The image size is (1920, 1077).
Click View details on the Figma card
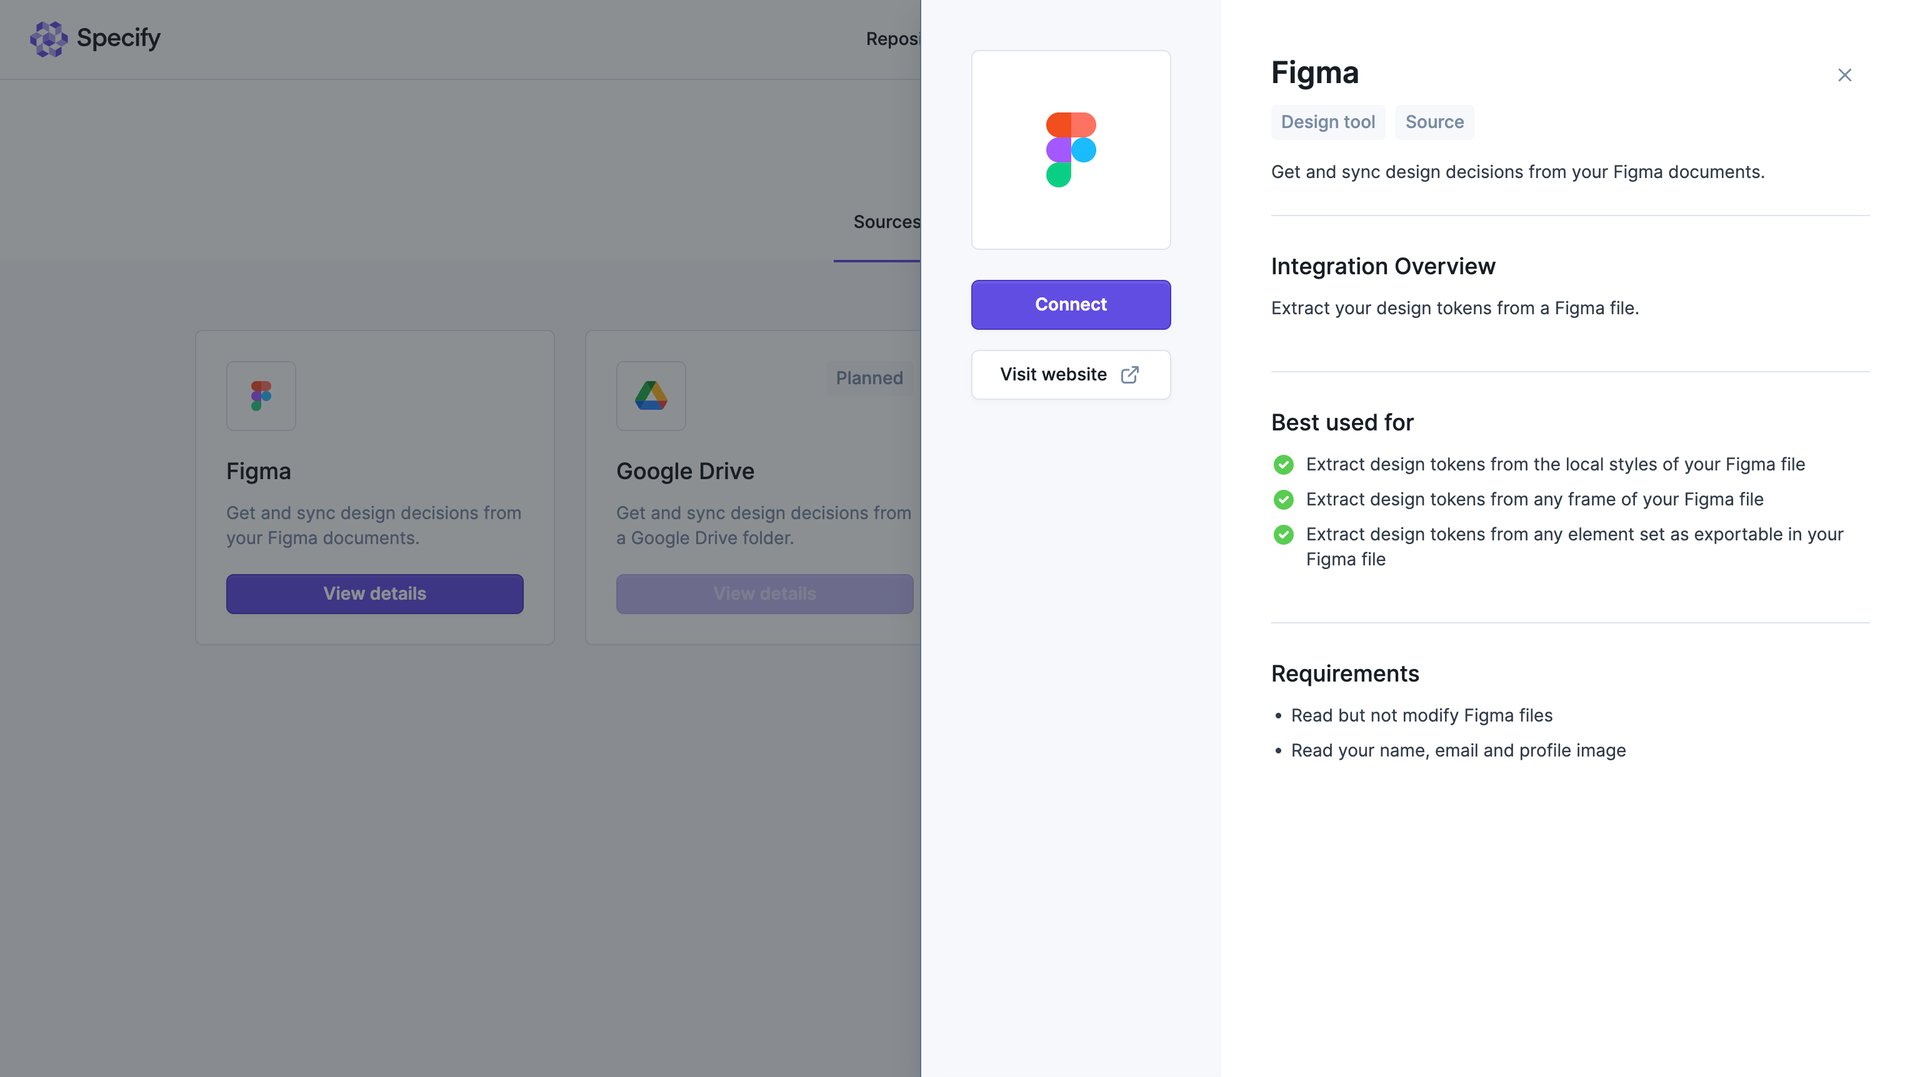click(x=374, y=593)
